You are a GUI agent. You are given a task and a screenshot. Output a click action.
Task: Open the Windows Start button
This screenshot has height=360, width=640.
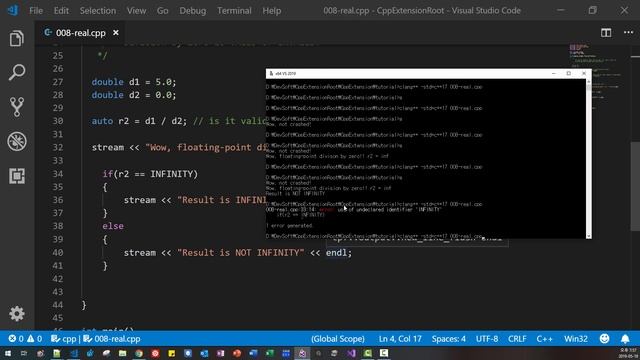pos(8,353)
